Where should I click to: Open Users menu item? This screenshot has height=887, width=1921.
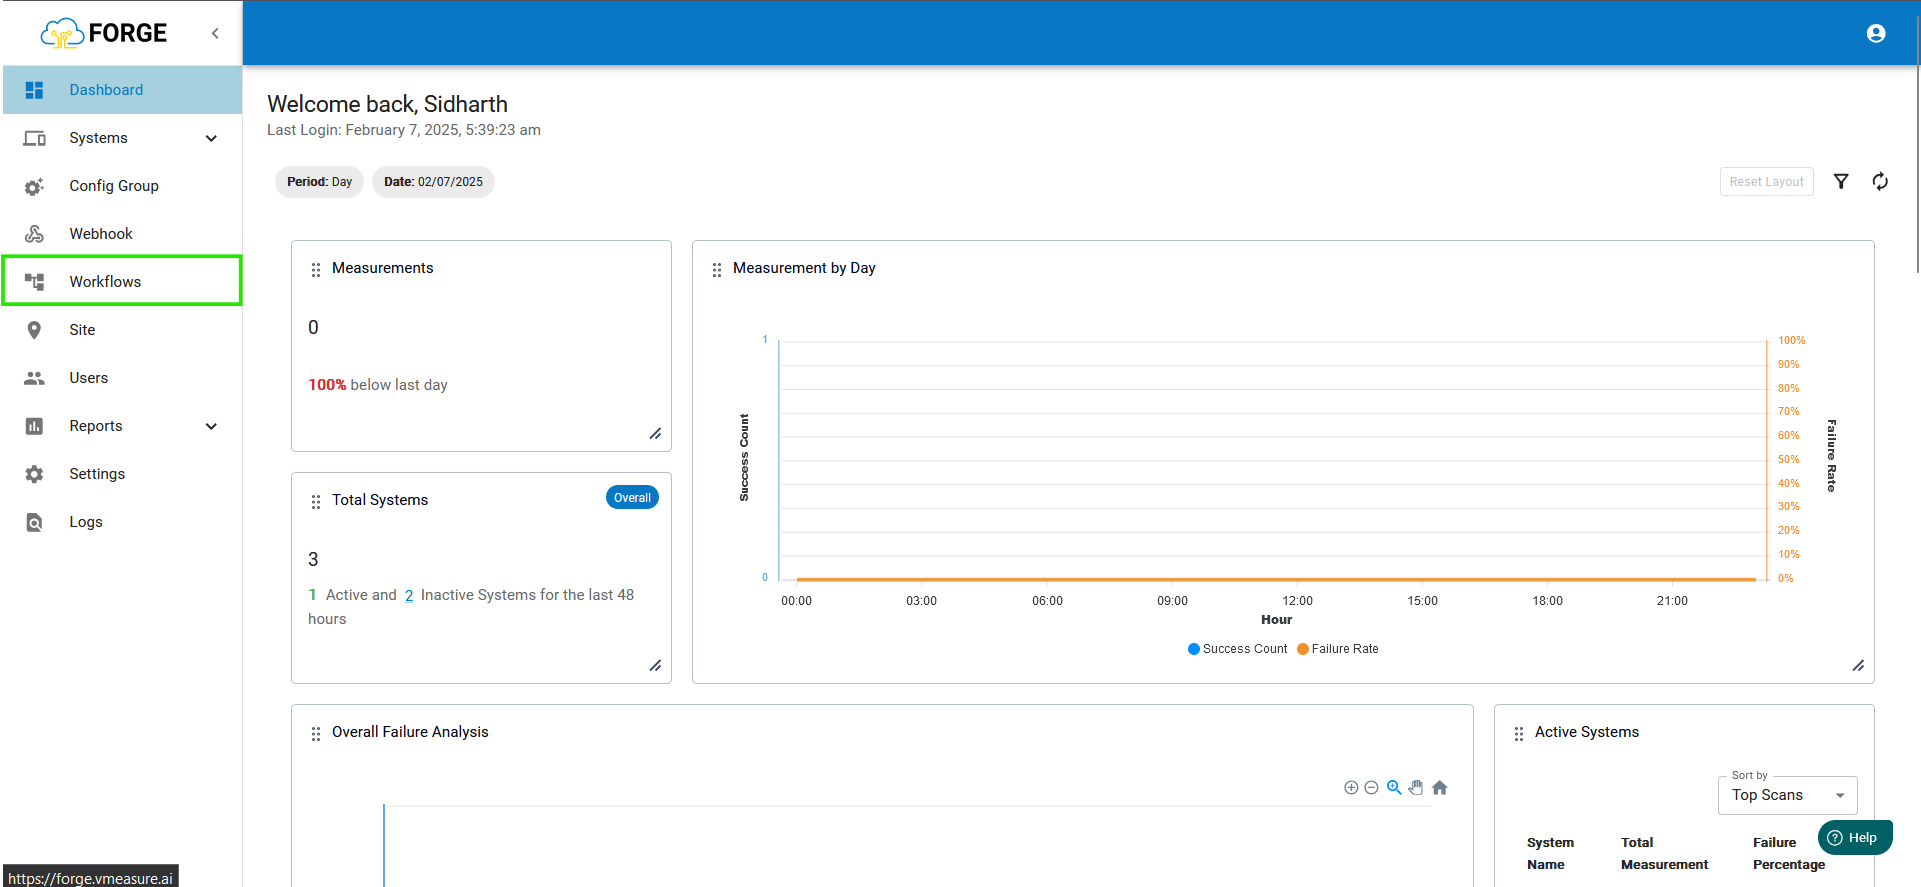coord(122,378)
